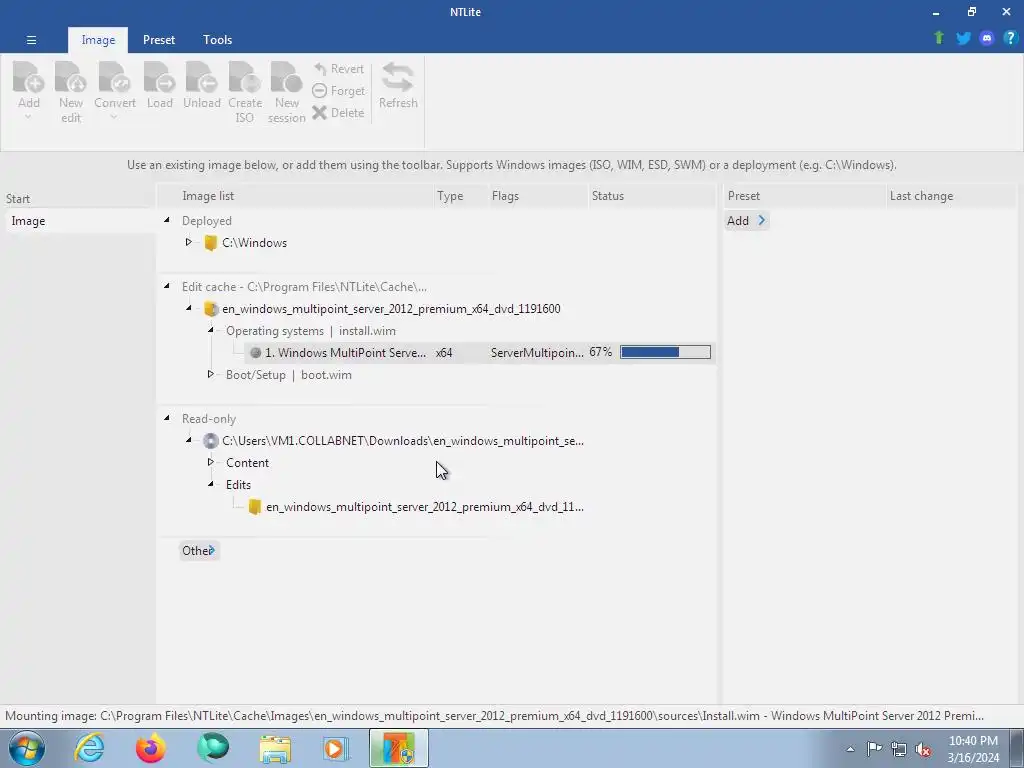Select the 1. Windows MultiPoint Server row
The image size is (1024, 768).
tap(480, 353)
